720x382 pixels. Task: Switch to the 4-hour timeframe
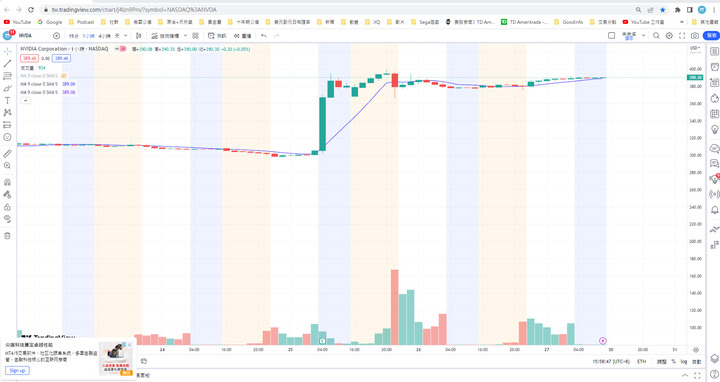[x=104, y=35]
